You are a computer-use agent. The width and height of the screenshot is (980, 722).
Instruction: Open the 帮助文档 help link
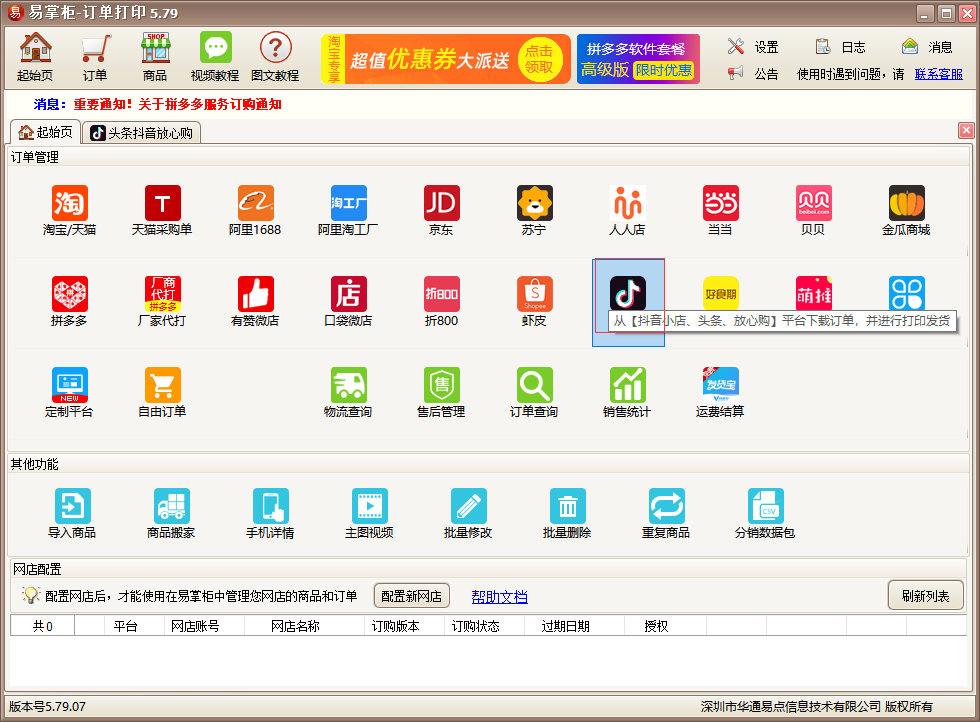499,596
